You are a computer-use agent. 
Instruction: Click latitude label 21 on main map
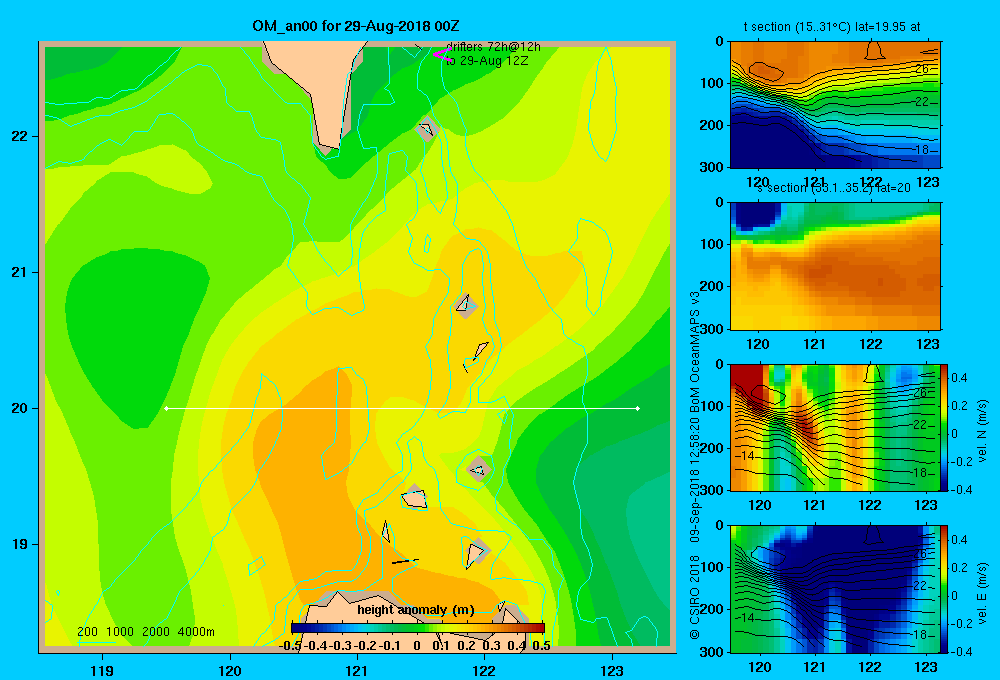tap(20, 272)
